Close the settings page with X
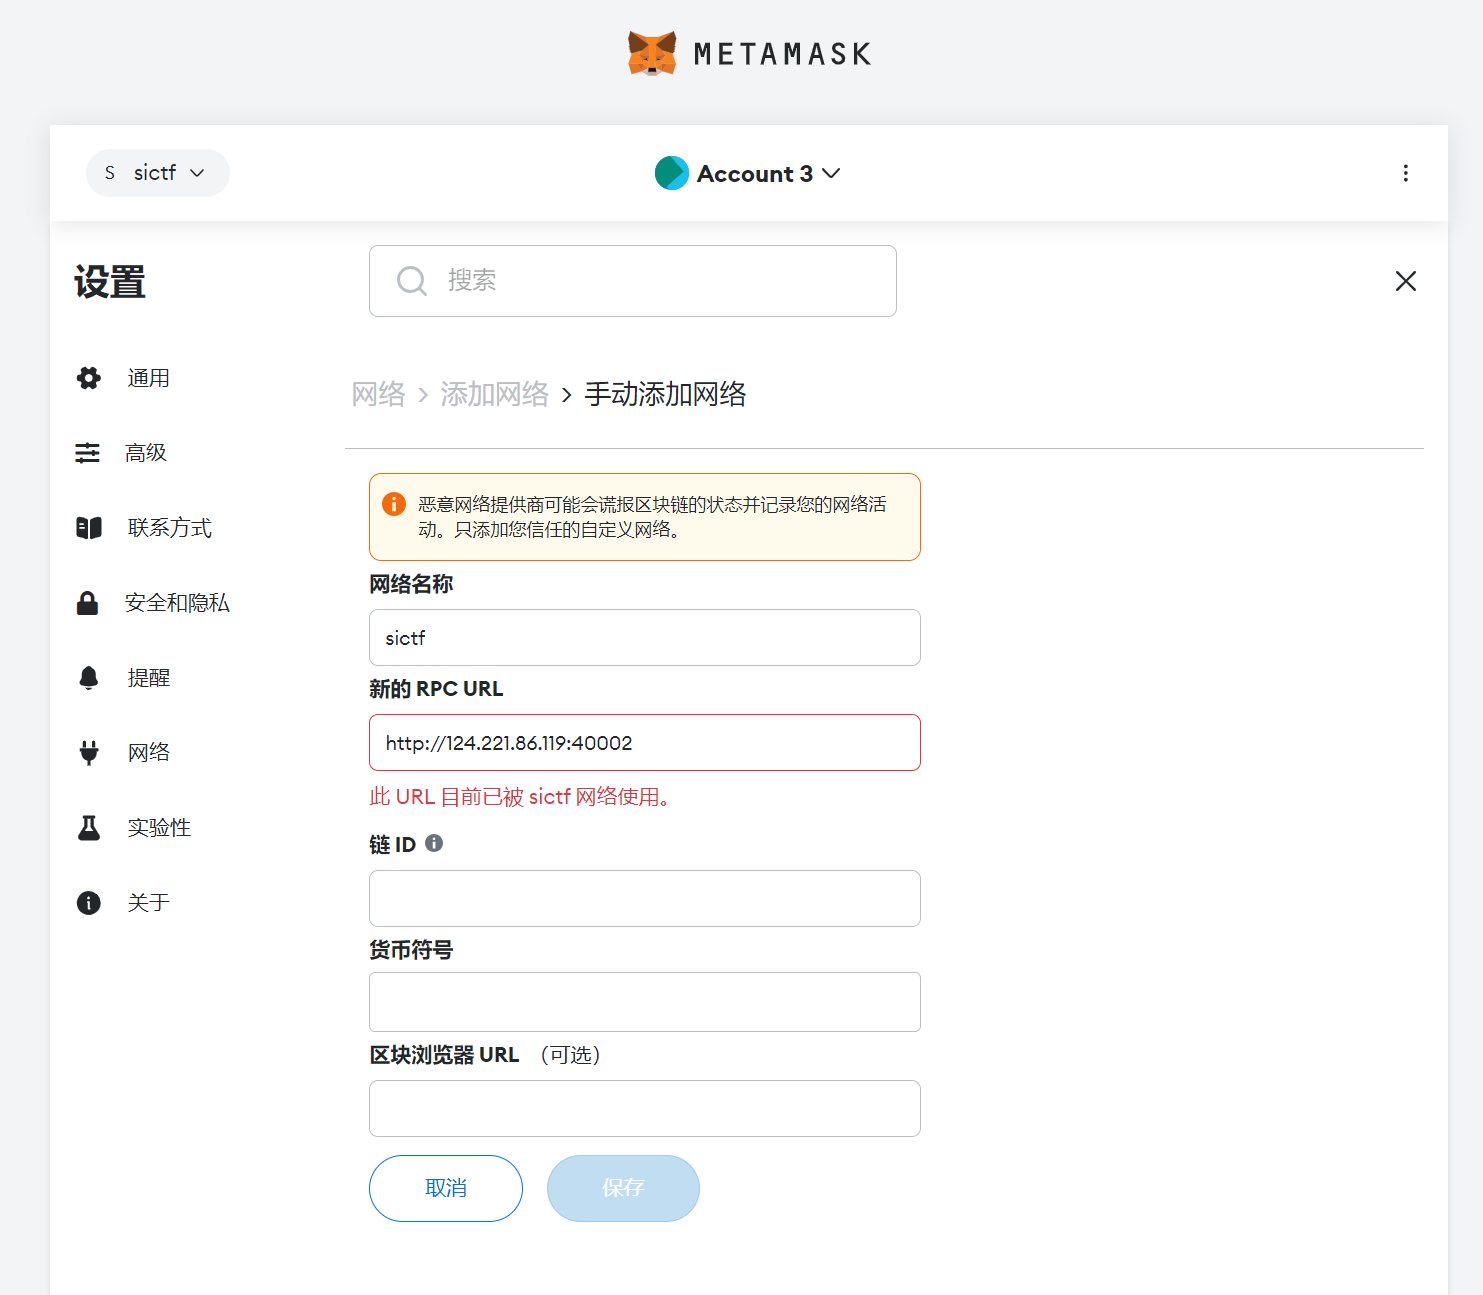 click(x=1405, y=281)
